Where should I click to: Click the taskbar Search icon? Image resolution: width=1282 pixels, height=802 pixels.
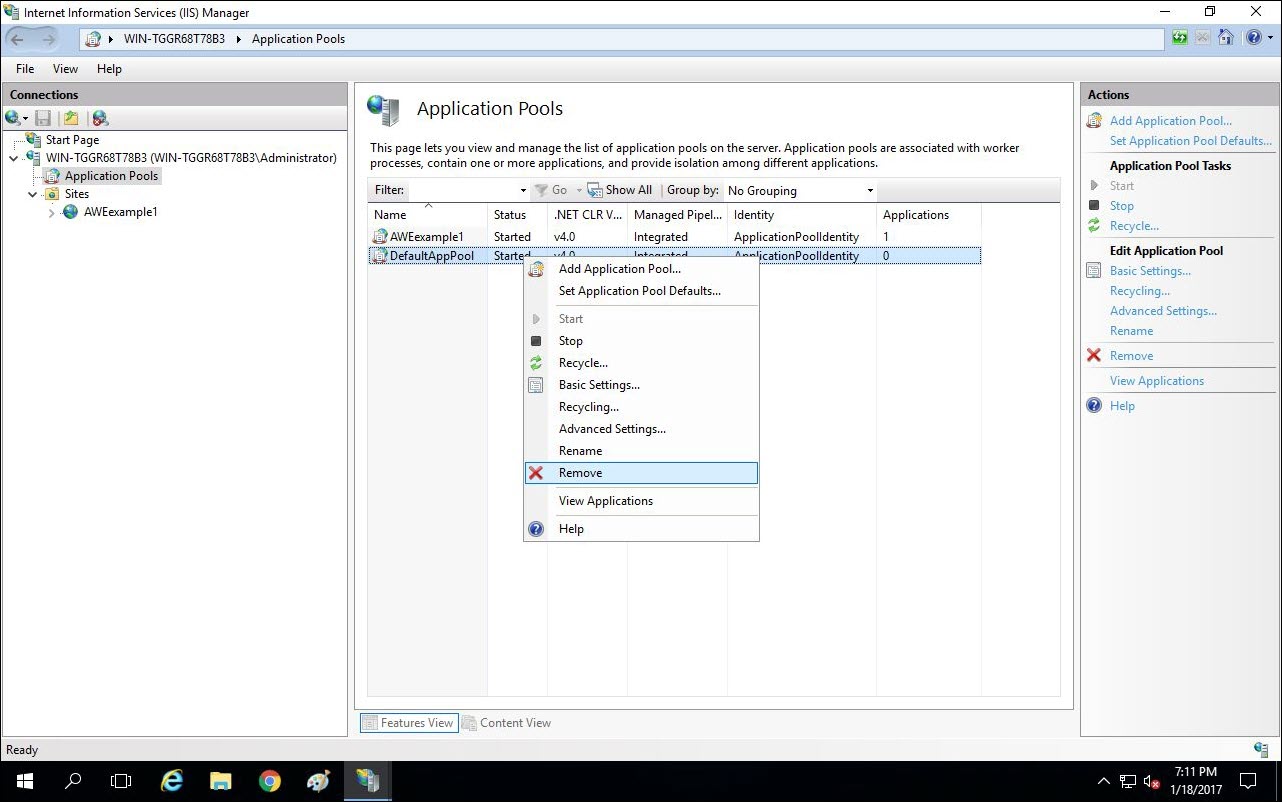click(72, 781)
